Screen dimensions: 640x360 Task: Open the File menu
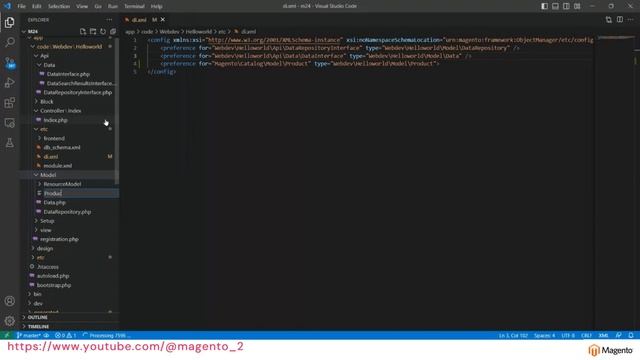[22, 6]
